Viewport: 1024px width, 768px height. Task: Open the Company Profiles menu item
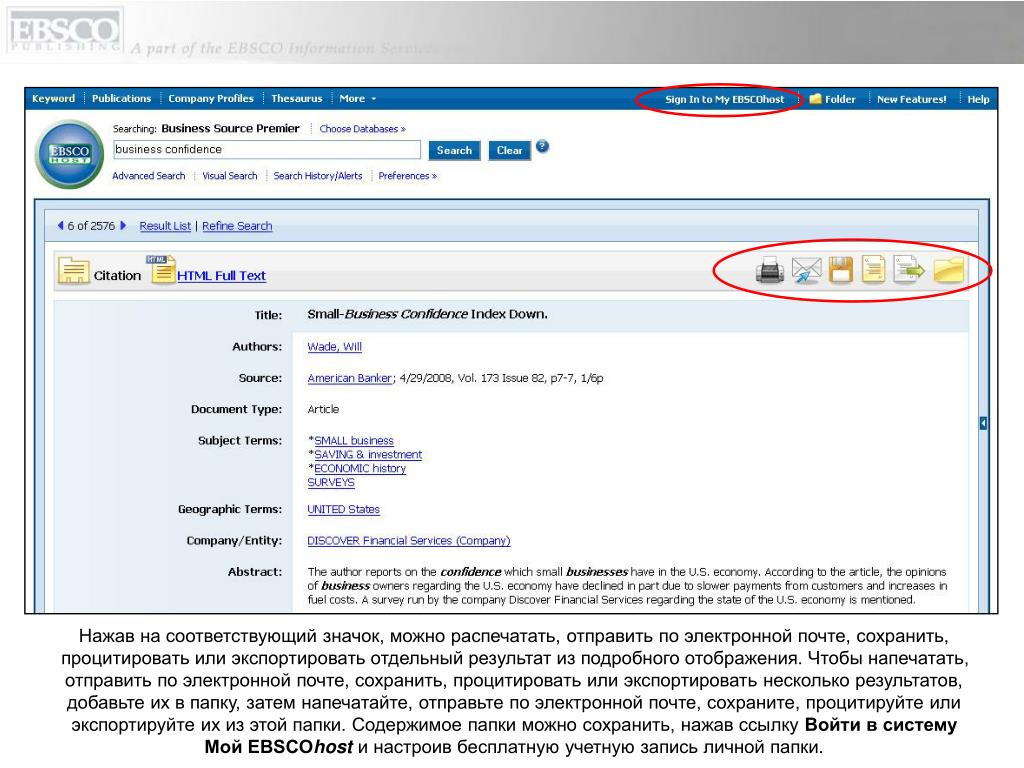point(211,99)
